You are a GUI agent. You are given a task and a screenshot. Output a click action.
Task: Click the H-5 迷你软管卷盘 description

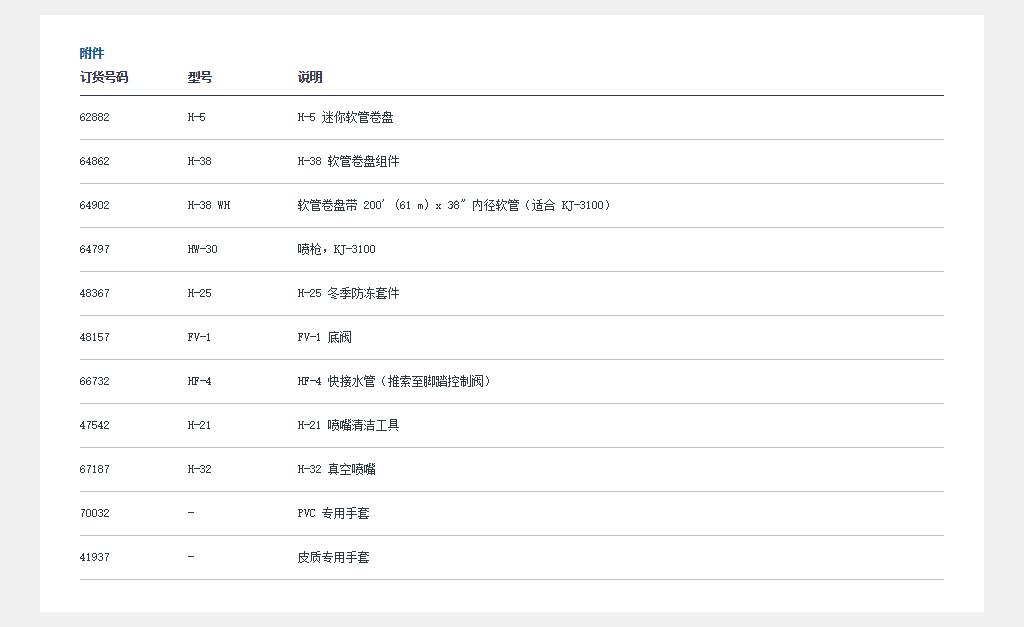345,117
